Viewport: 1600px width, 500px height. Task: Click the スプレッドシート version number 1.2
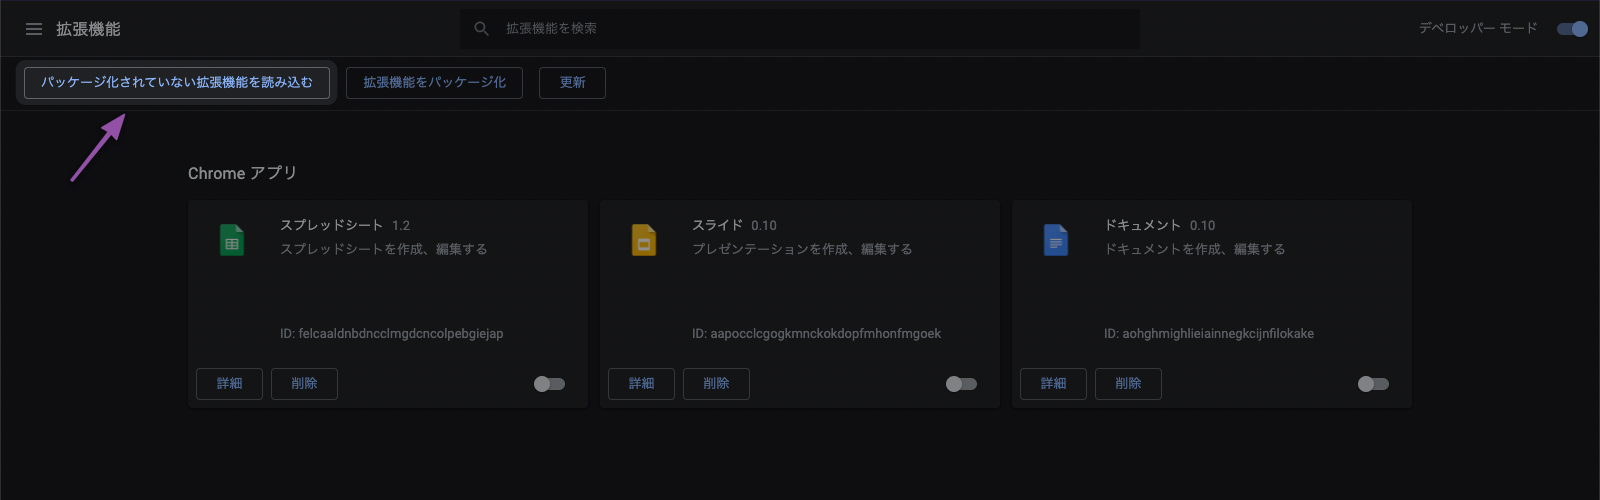point(401,226)
